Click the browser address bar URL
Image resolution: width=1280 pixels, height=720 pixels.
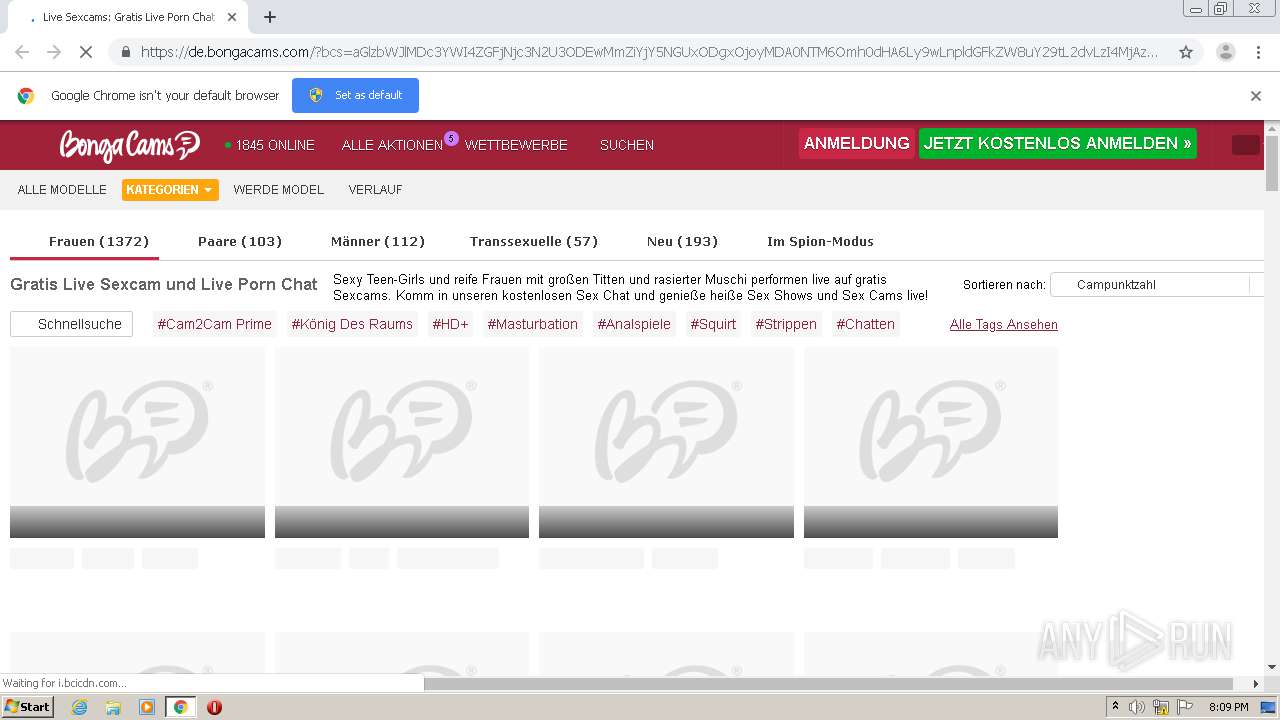point(650,52)
